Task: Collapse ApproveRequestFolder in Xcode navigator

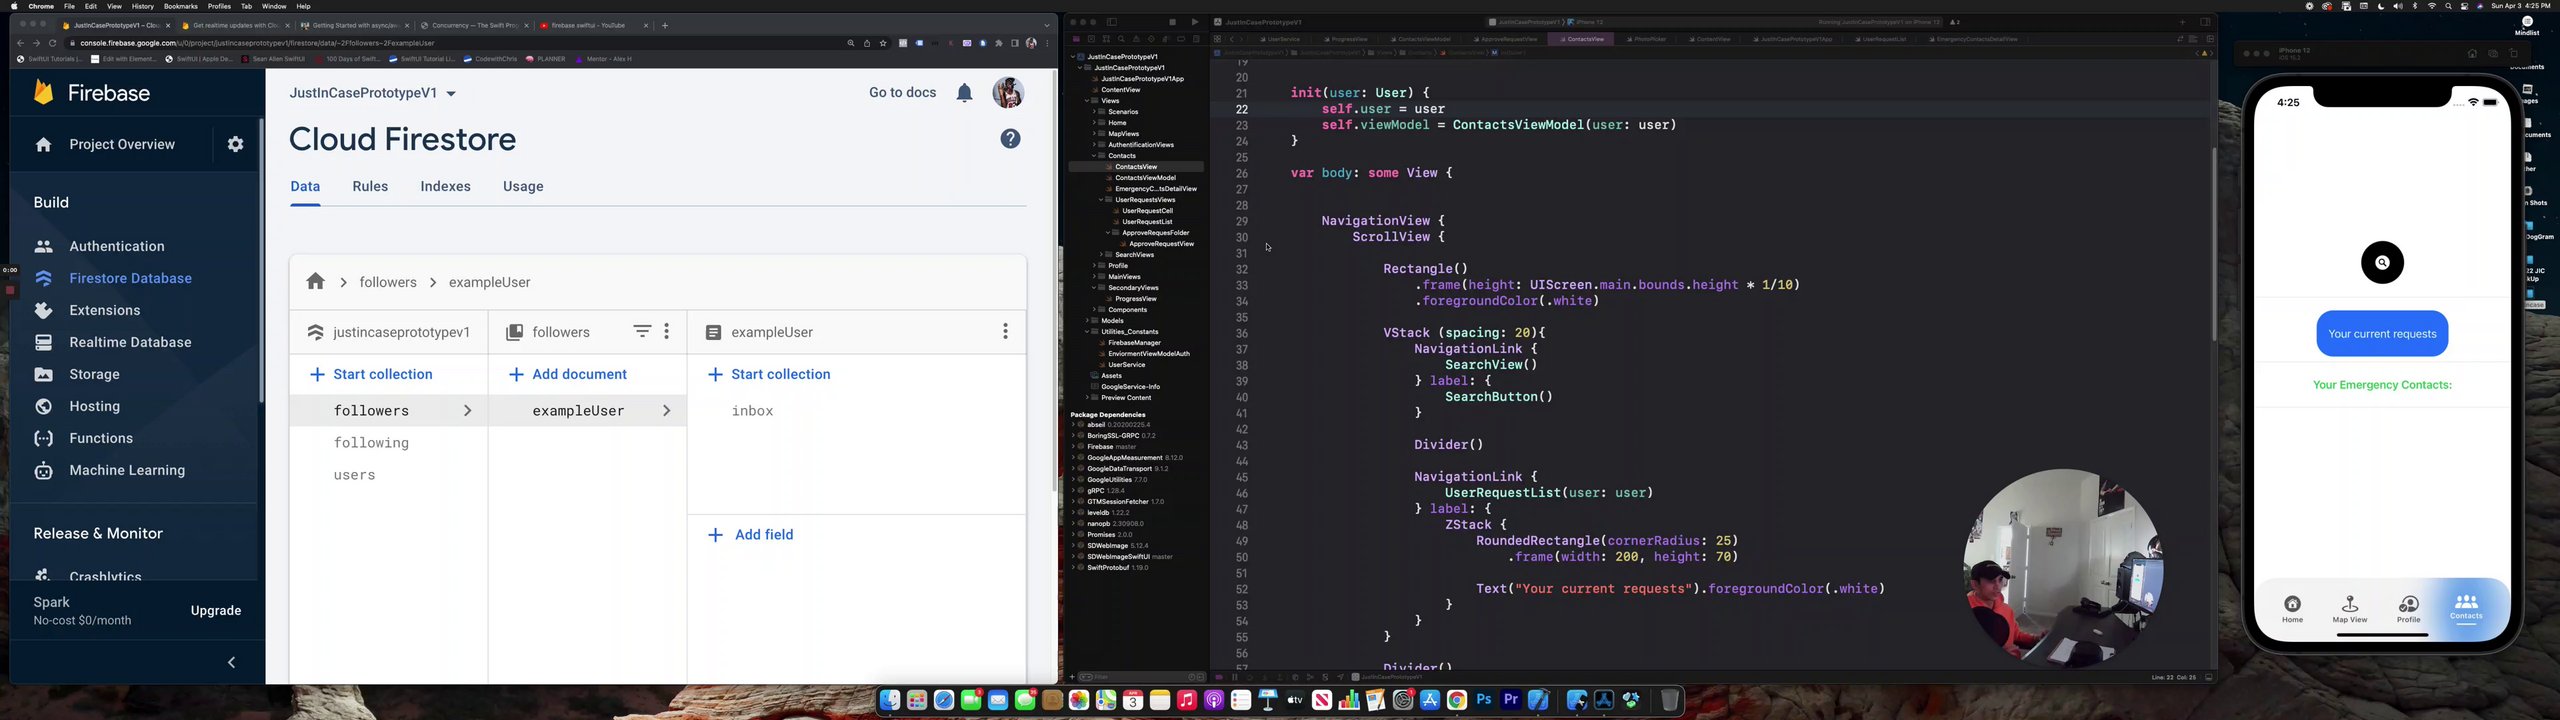Action: click(1108, 233)
